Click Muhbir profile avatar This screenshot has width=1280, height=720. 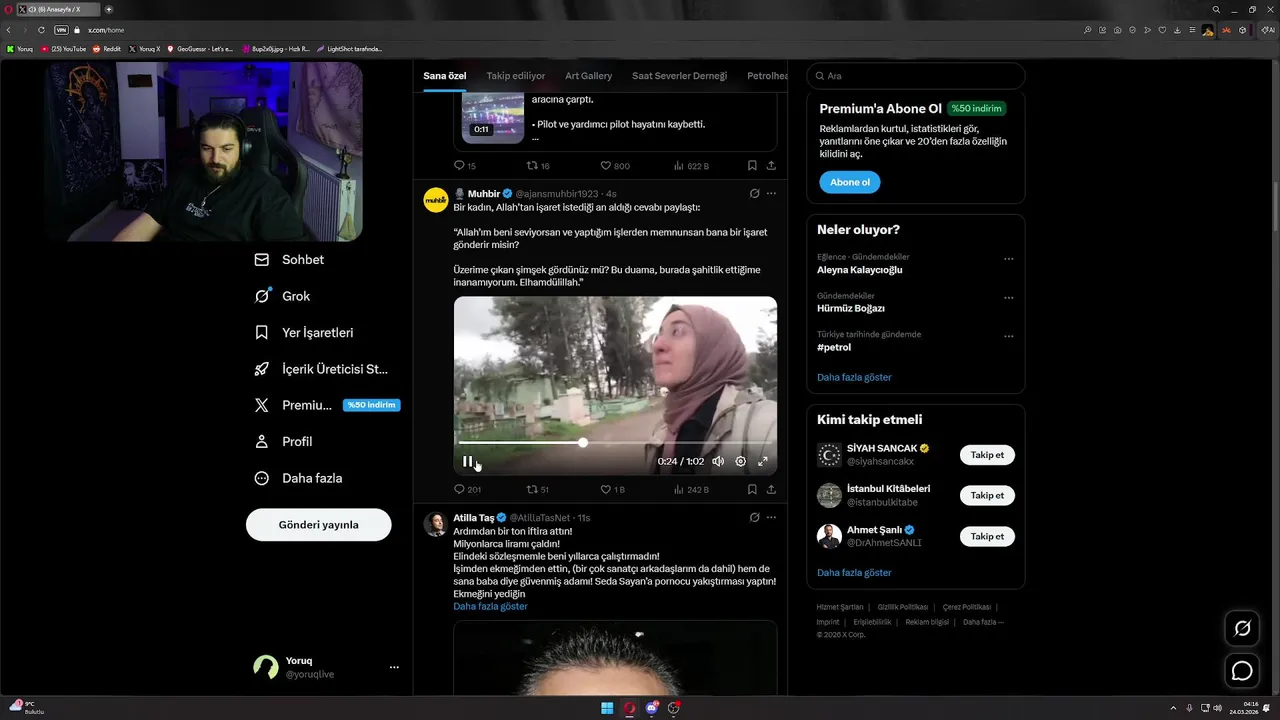point(436,200)
